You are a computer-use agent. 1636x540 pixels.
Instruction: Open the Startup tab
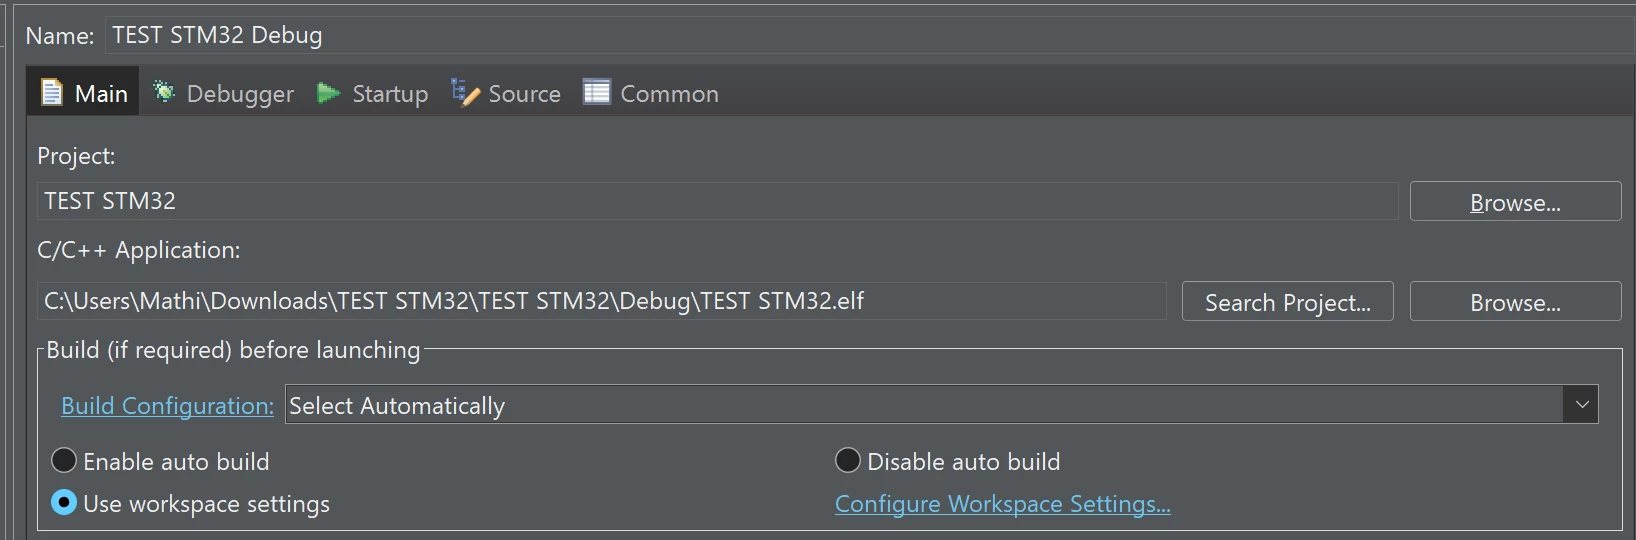point(373,93)
